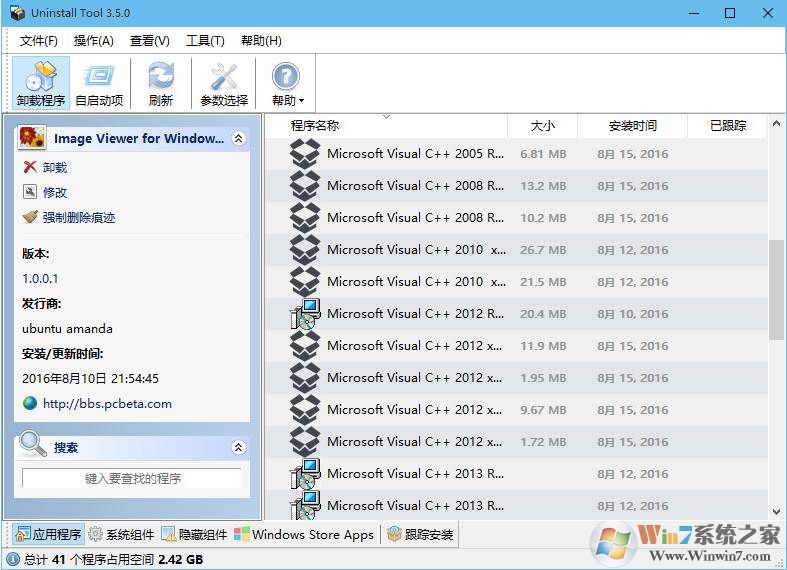Image resolution: width=787 pixels, height=570 pixels.
Task: Click the 26.7 MB size cell
Action: 543,250
